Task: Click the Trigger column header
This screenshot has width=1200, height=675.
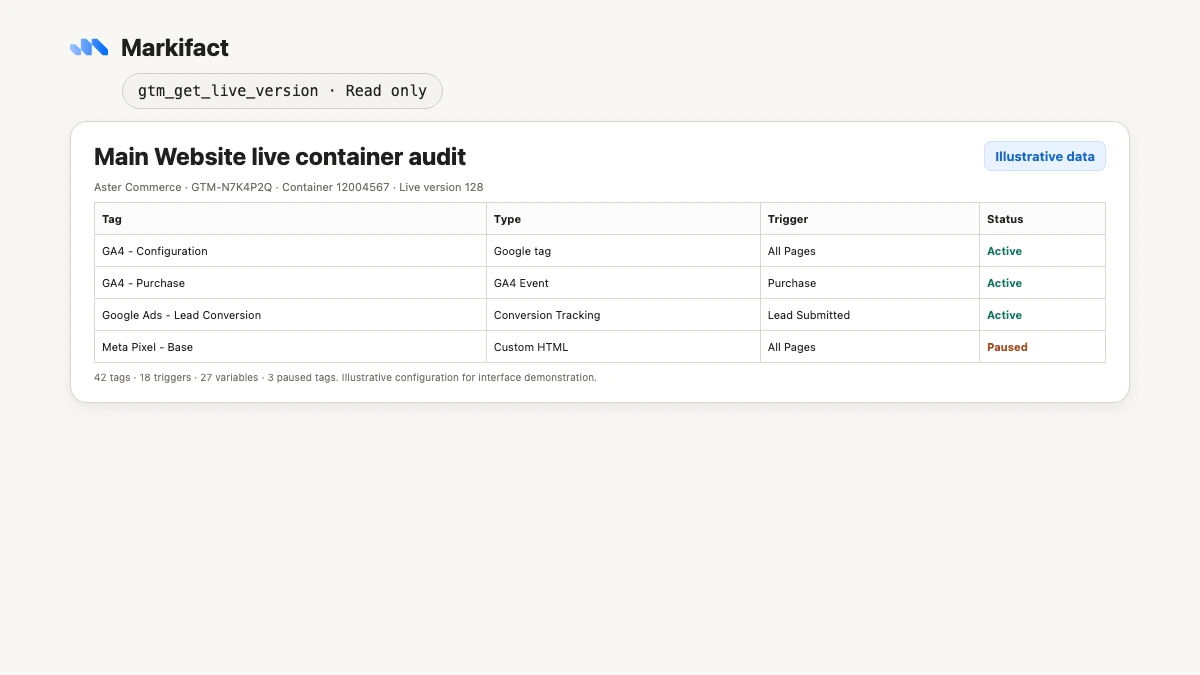Action: (x=870, y=219)
